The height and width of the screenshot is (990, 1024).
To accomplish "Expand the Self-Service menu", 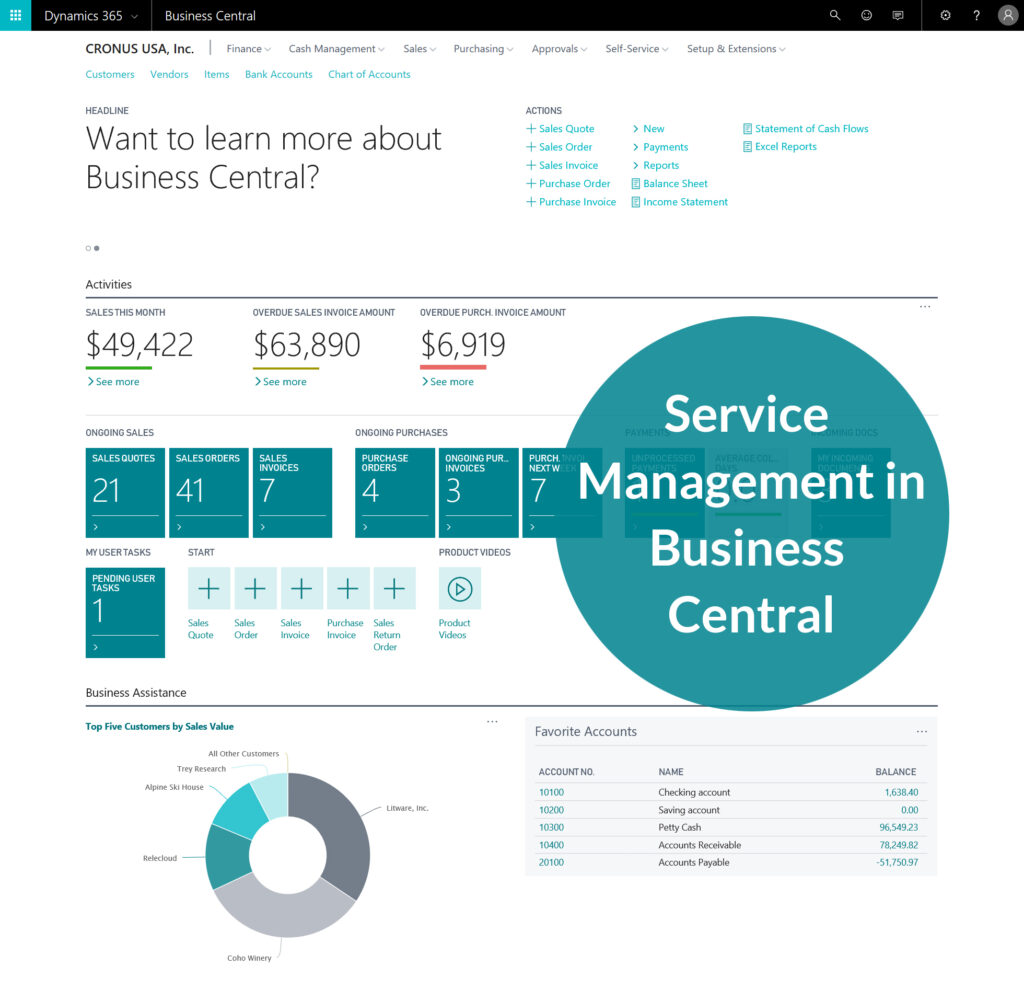I will (x=637, y=49).
